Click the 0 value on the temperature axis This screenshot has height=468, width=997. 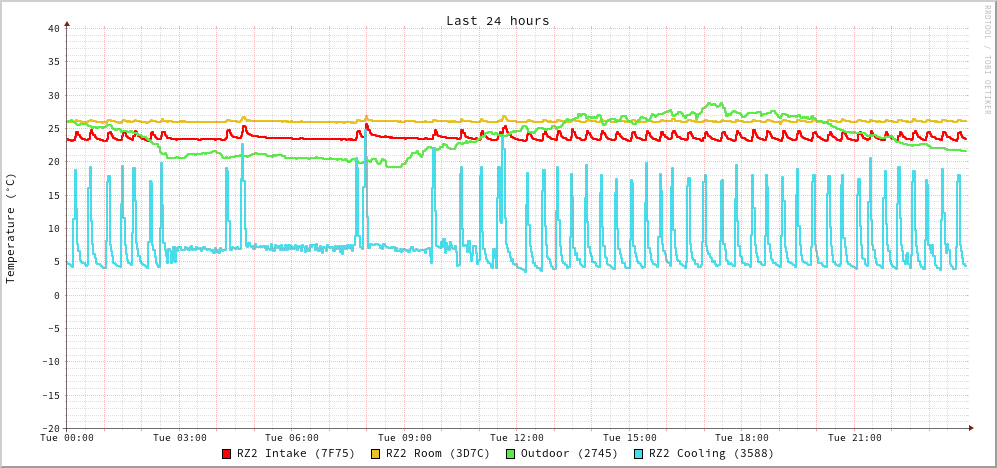[x=57, y=295]
